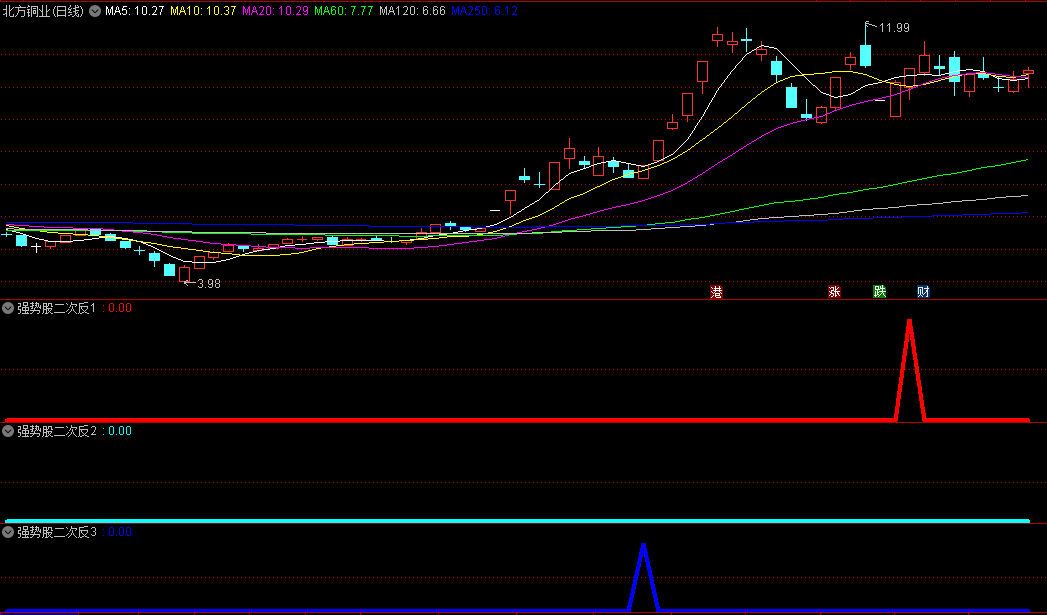1047x615 pixels.
Task: Select the MA10: 10.37 label
Action: coord(203,11)
